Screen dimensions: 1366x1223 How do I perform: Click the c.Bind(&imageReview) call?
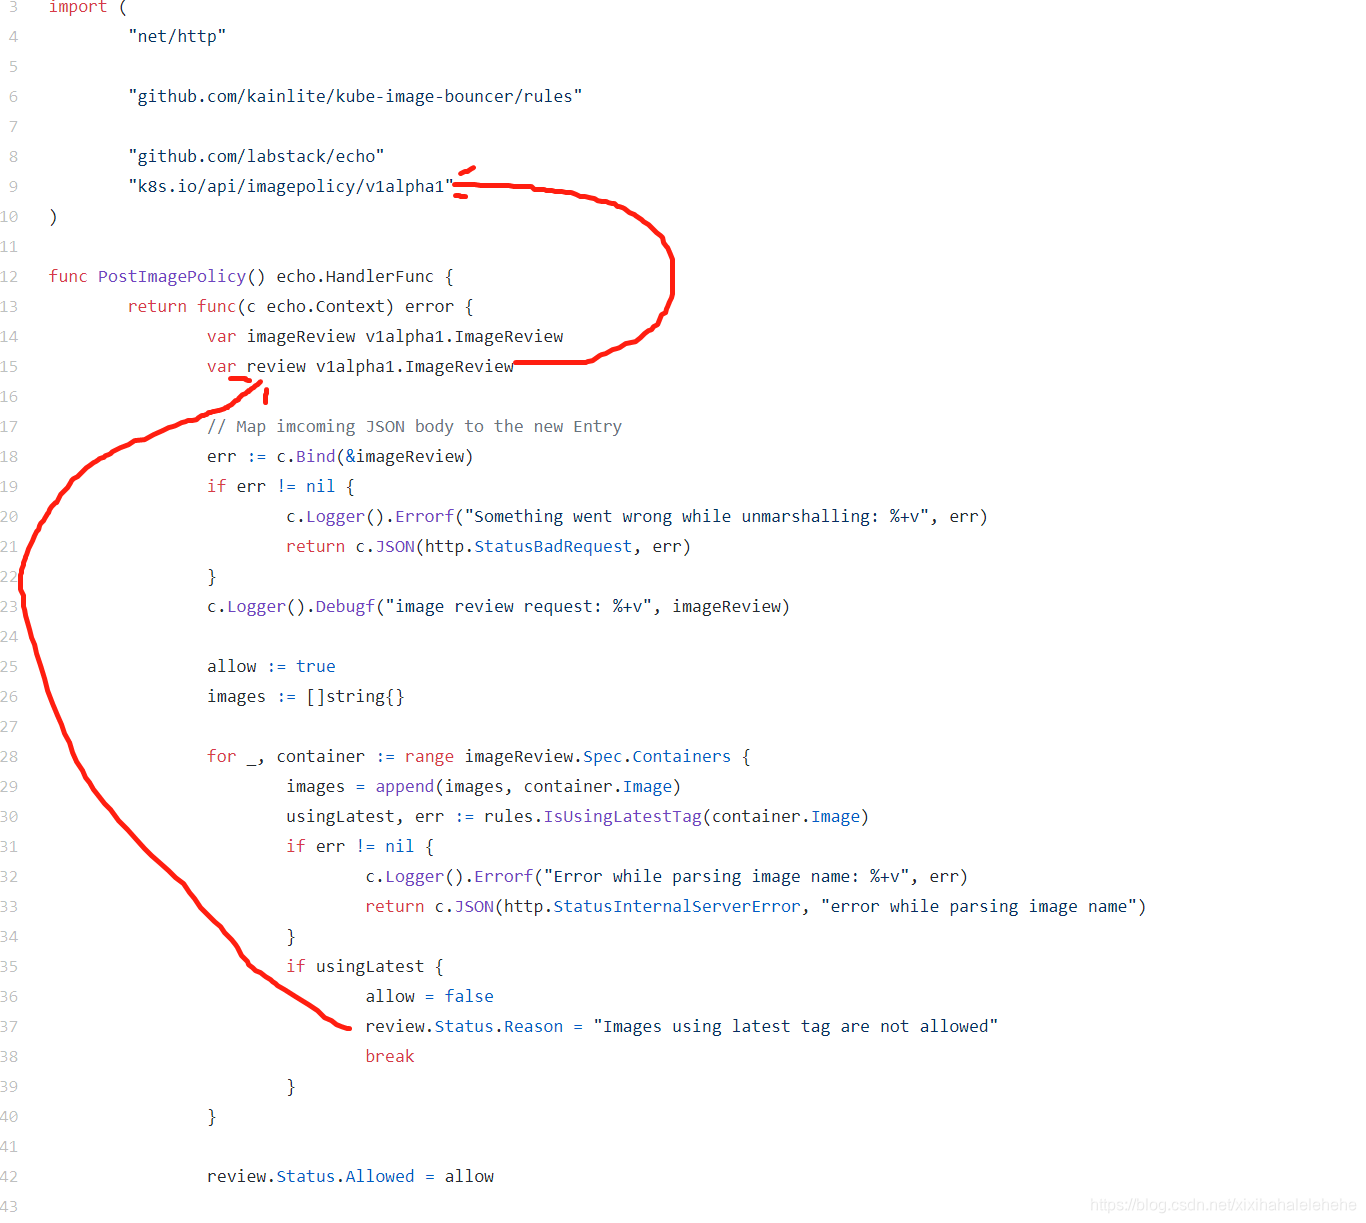tap(374, 456)
